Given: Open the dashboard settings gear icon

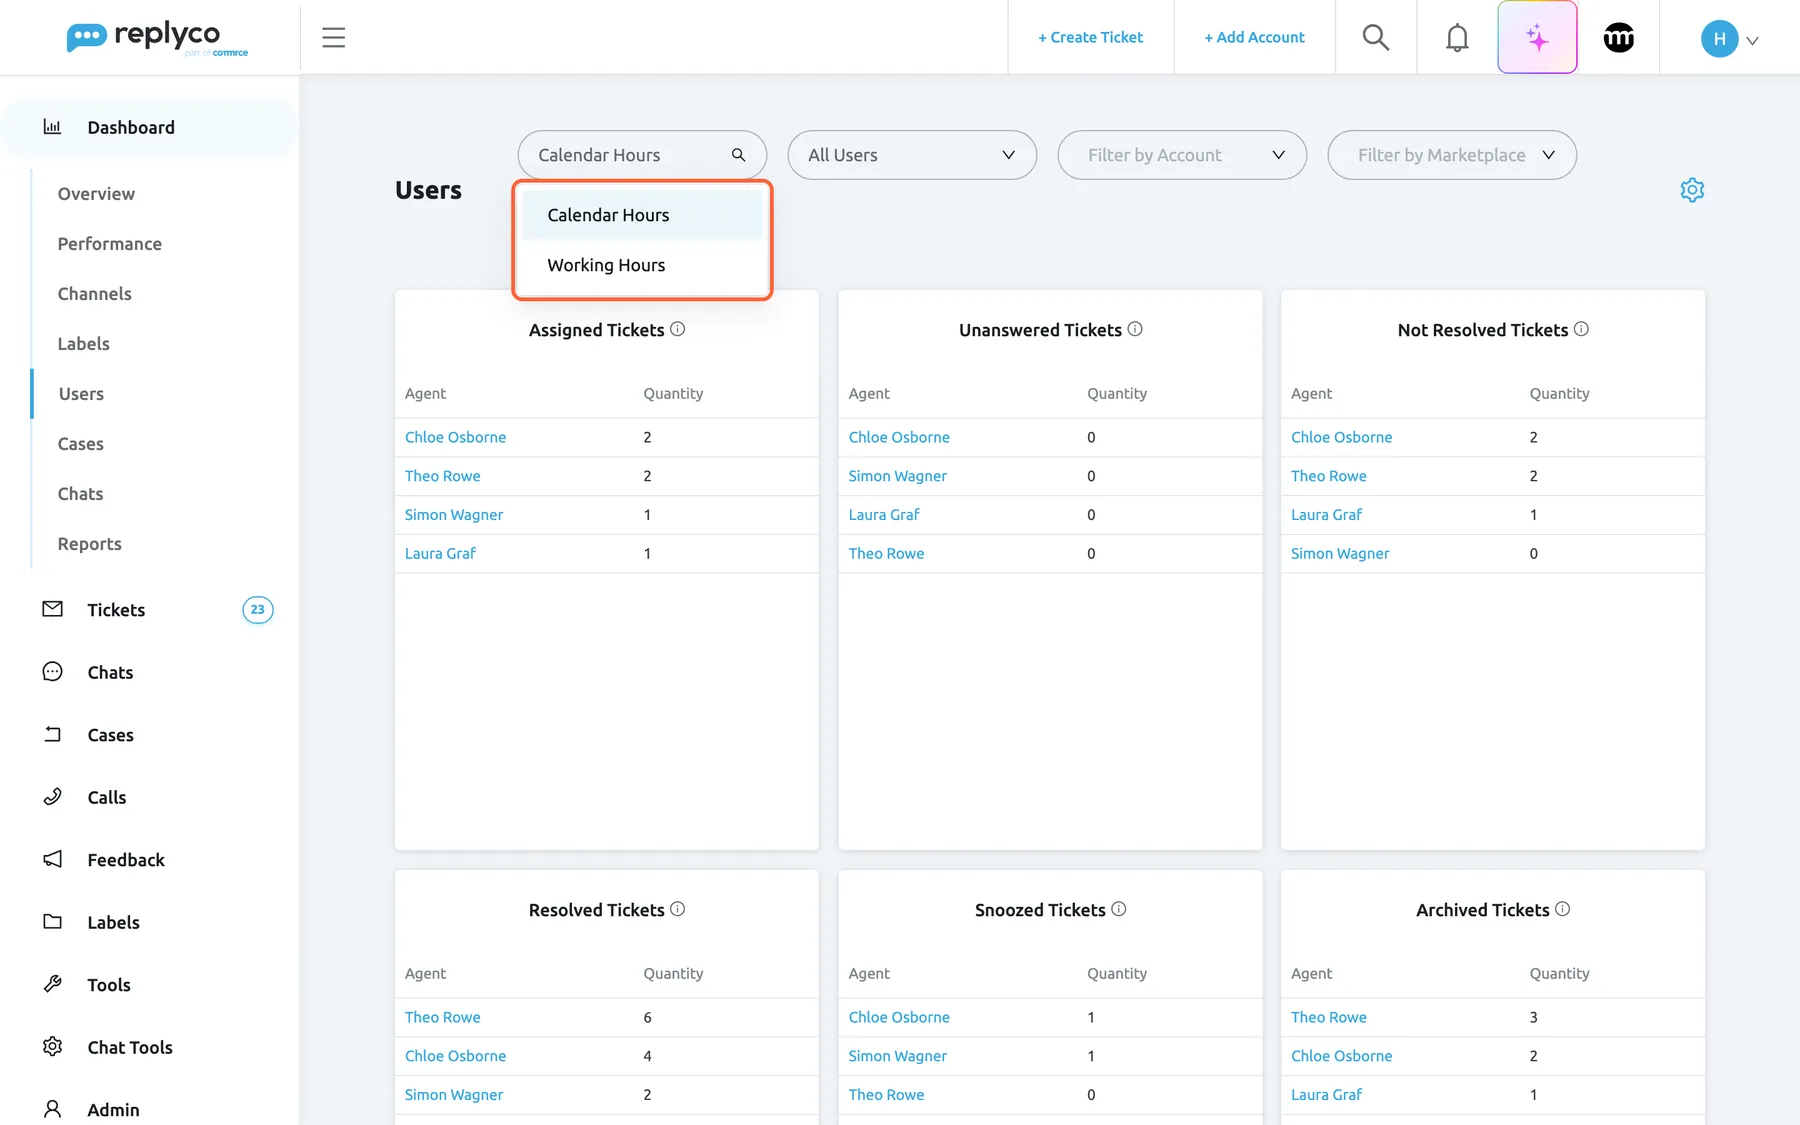Looking at the screenshot, I should [1692, 190].
